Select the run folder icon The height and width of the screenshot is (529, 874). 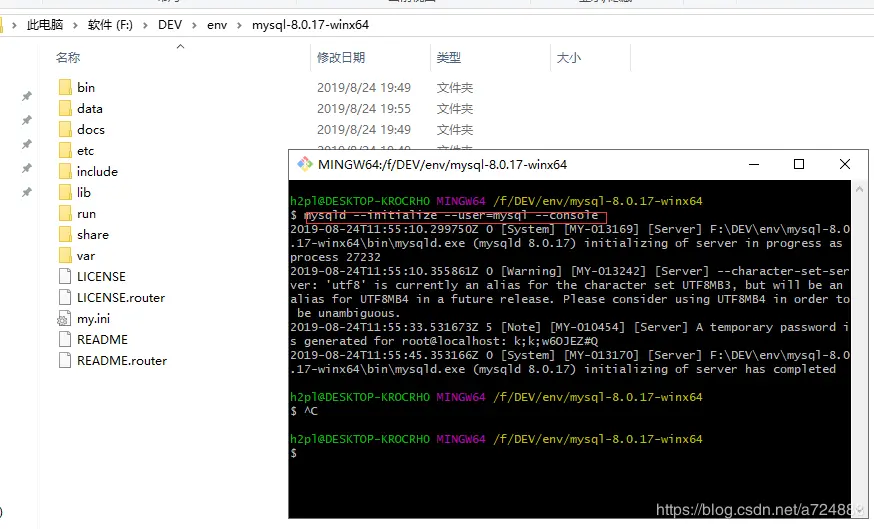(65, 213)
